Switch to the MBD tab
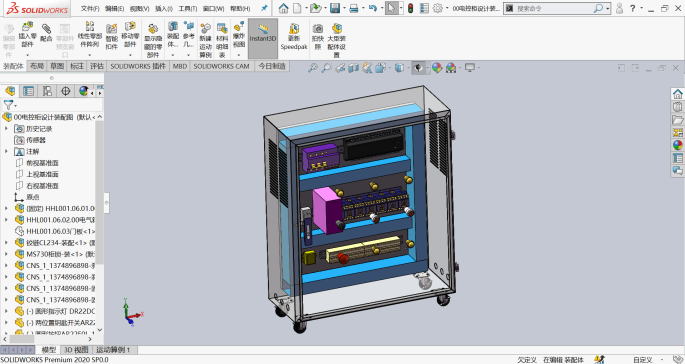685x364 pixels. pos(180,66)
